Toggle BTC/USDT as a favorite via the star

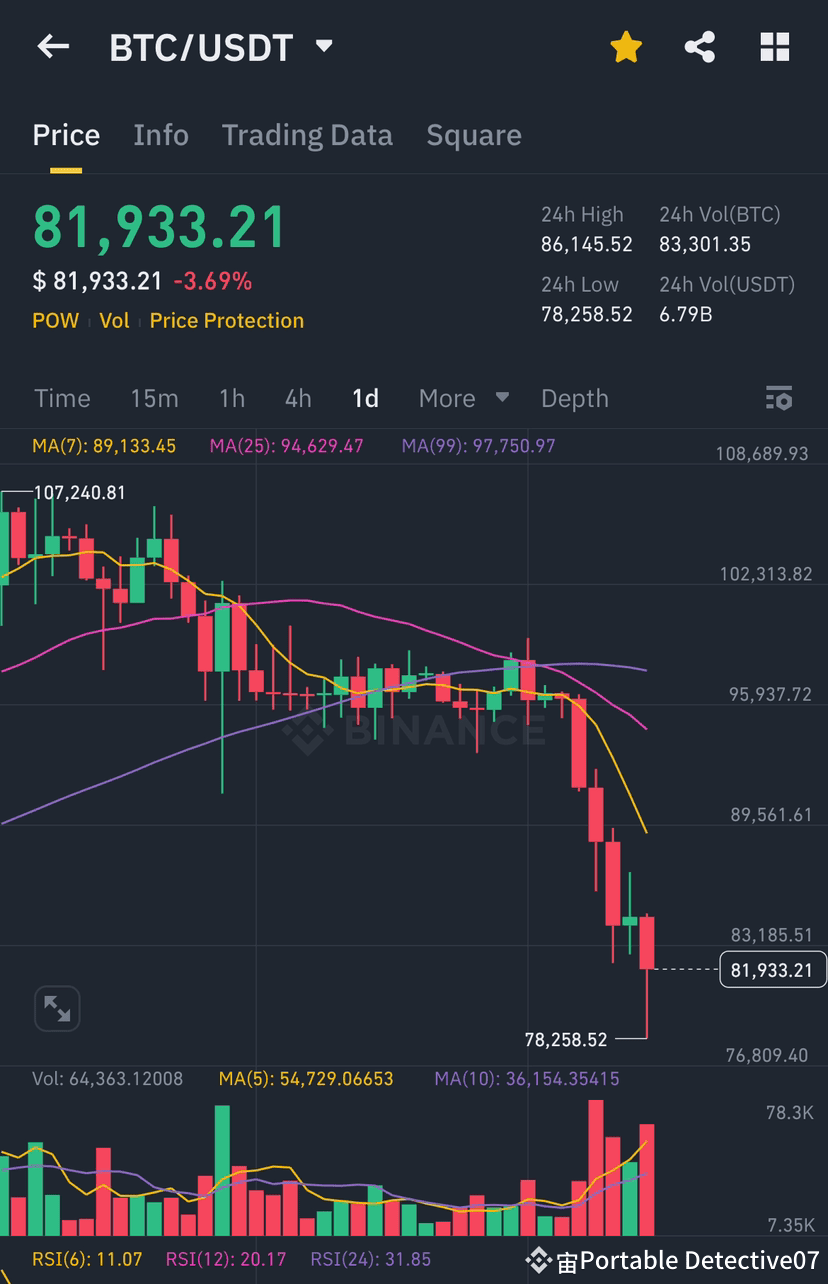(x=626, y=46)
